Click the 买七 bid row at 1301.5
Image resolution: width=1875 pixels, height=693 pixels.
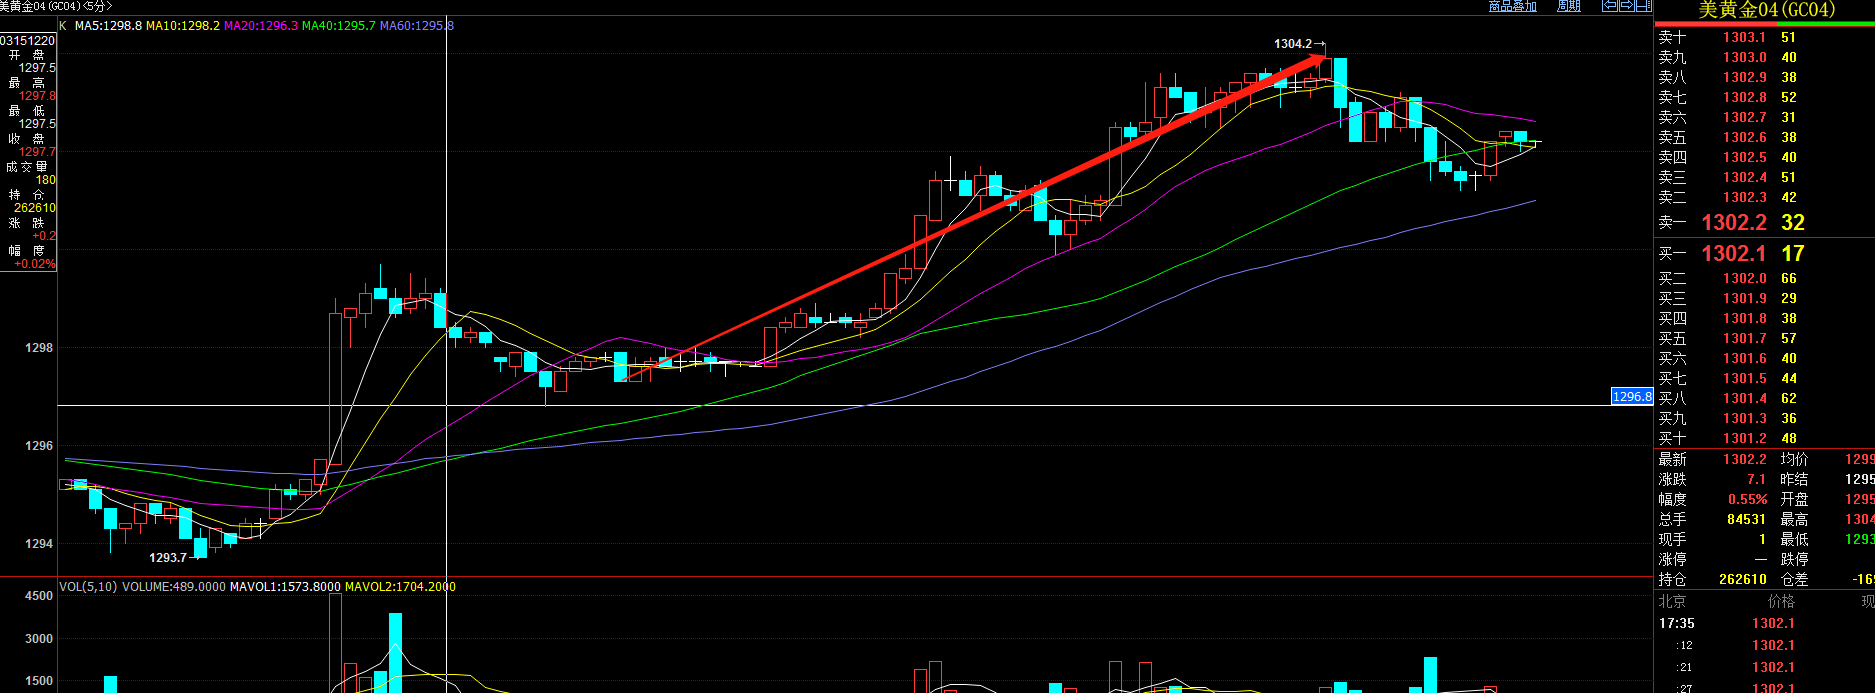coord(1764,378)
